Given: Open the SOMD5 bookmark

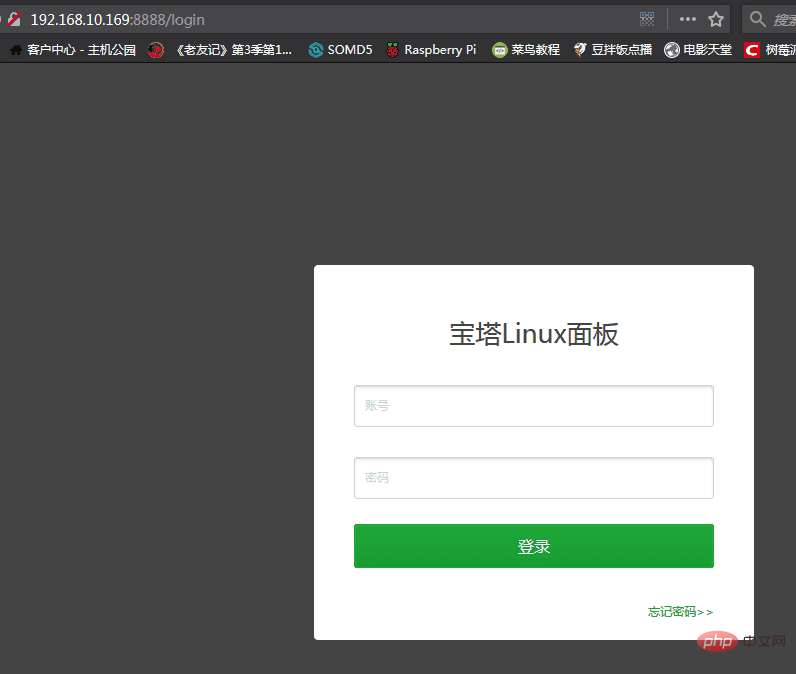Looking at the screenshot, I should (x=340, y=50).
